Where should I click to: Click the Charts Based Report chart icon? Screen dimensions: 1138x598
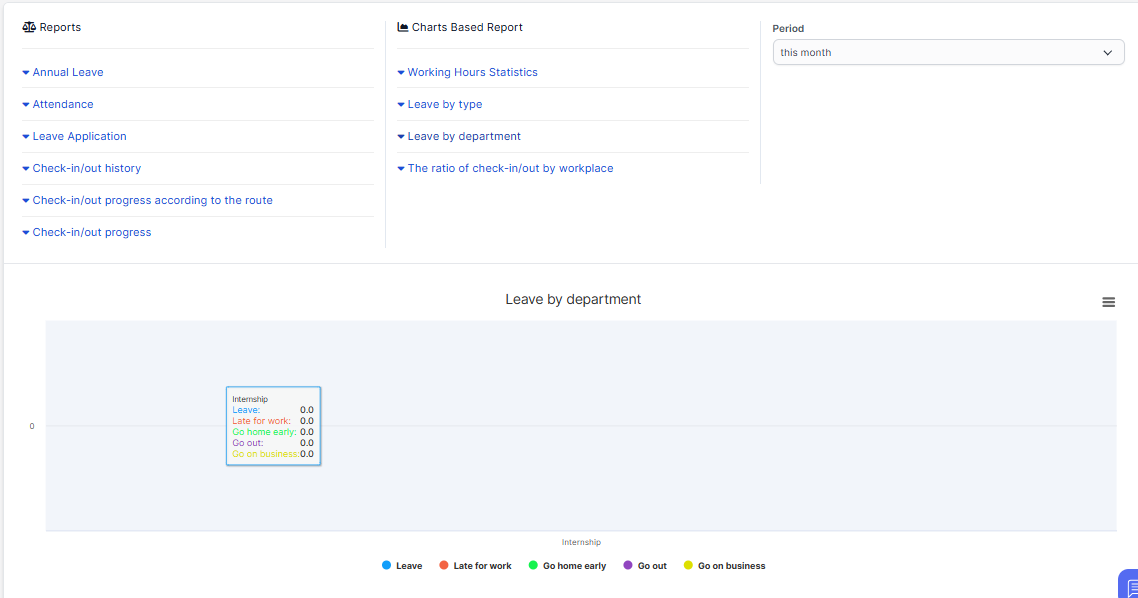[403, 27]
